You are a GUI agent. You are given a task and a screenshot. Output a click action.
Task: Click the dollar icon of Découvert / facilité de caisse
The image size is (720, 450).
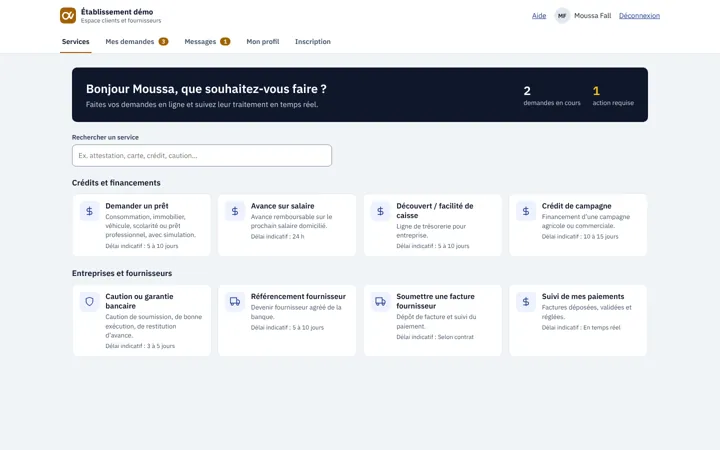[x=380, y=211]
